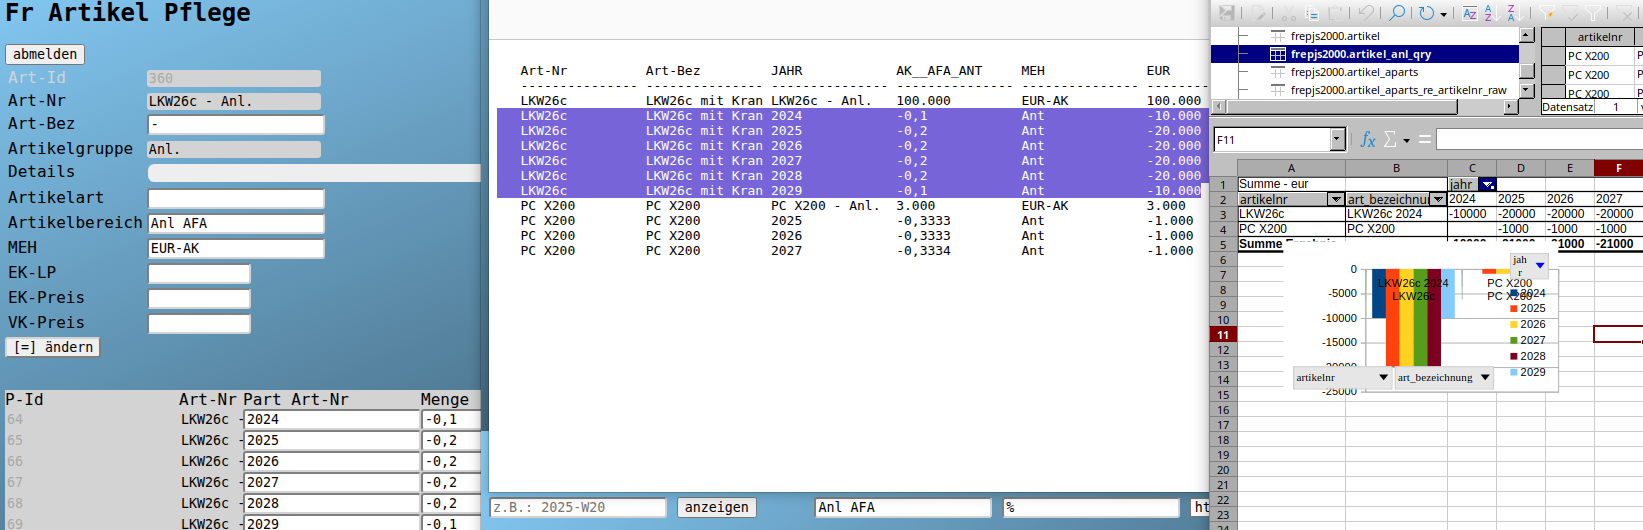Click the Artikelbereich field showing Anl AFA
Image resolution: width=1643 pixels, height=530 pixels.
pyautogui.click(x=236, y=223)
